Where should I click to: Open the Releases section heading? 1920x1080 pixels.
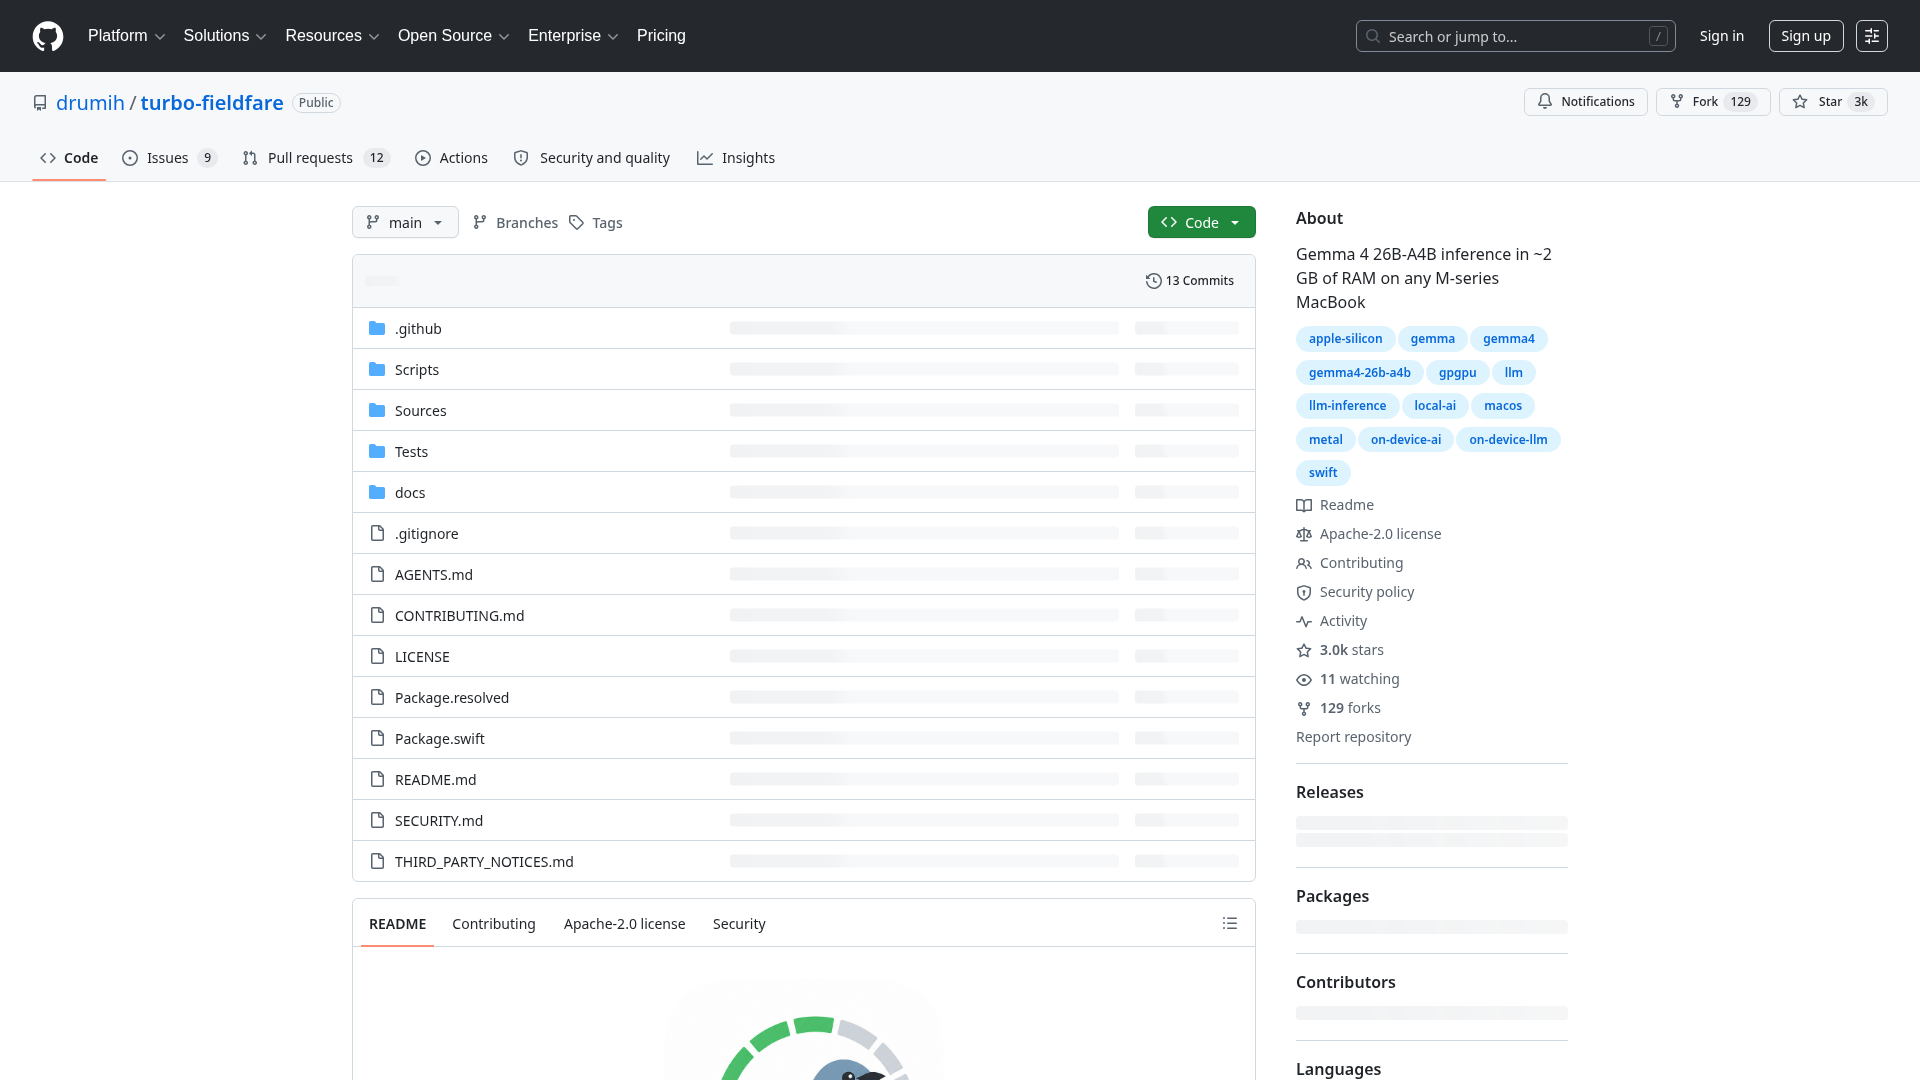[1329, 792]
